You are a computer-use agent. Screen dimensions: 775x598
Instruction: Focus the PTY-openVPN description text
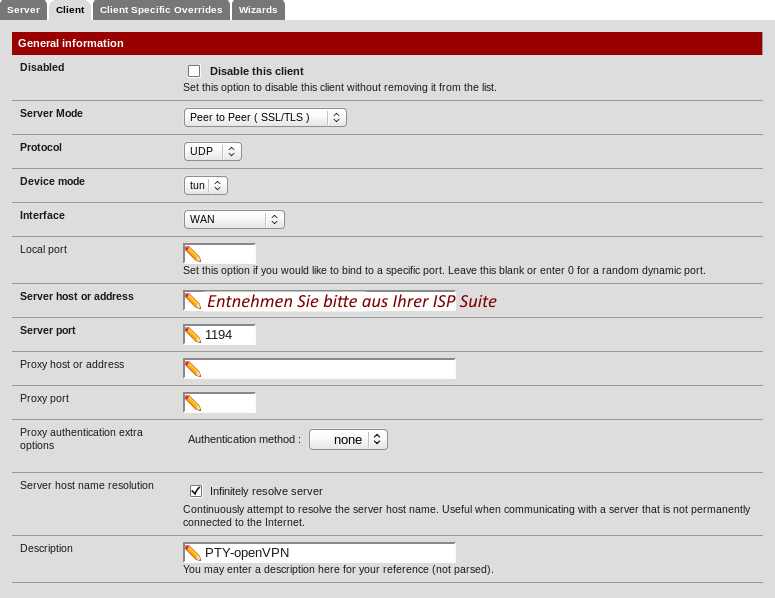pyautogui.click(x=247, y=553)
